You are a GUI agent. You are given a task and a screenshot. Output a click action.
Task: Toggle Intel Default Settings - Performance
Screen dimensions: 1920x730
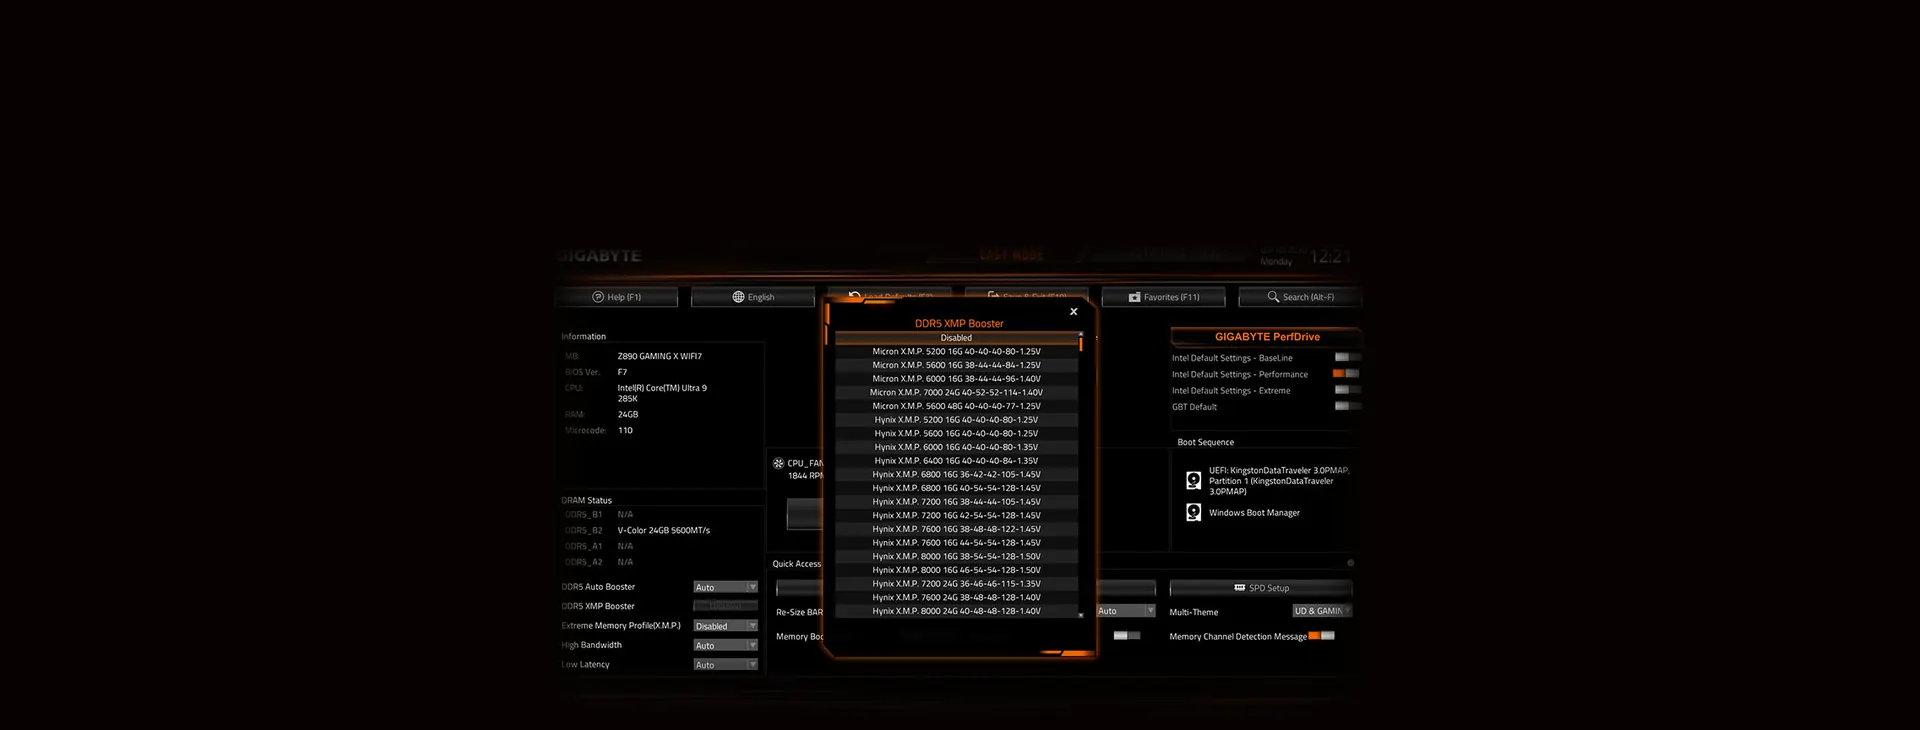1346,374
